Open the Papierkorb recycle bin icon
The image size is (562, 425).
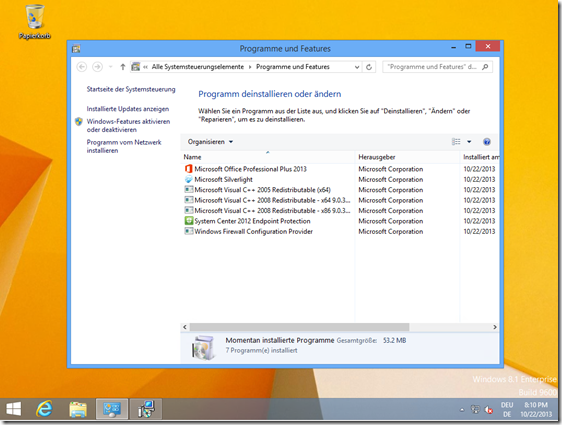[34, 22]
